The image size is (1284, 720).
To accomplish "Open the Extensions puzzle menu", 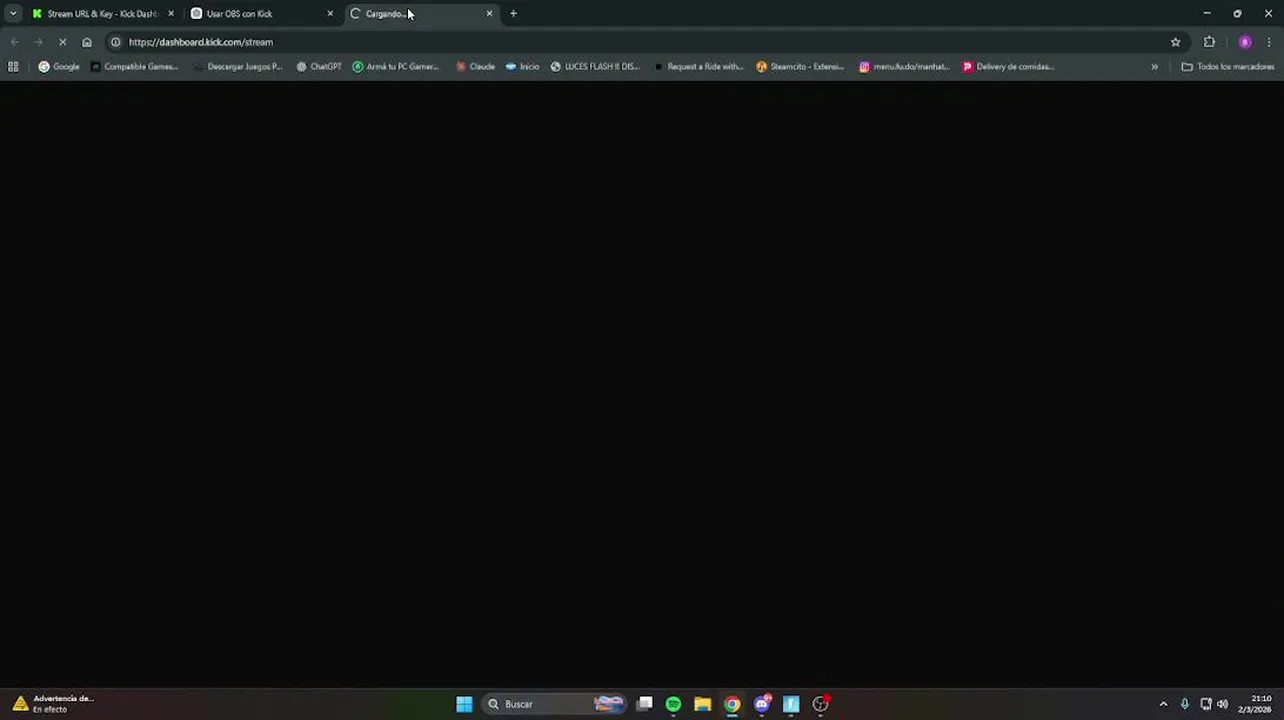I will click(x=1209, y=42).
